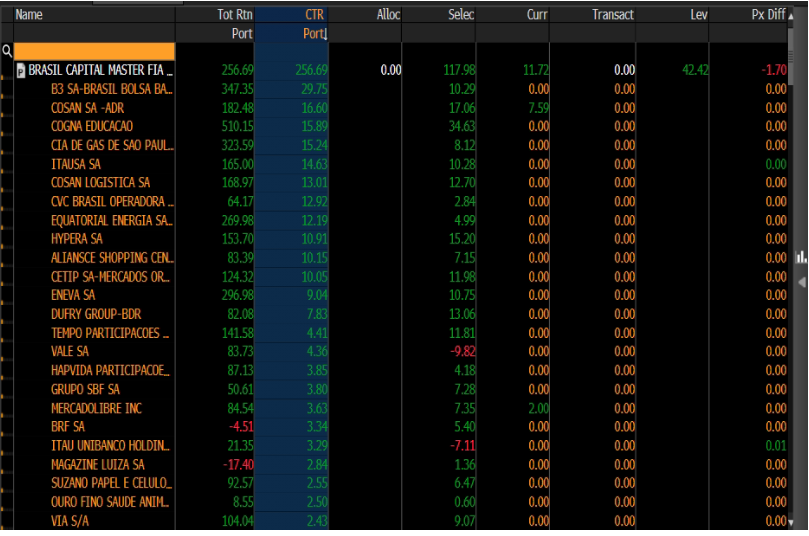Open the chart icon on right edge

pos(801,256)
